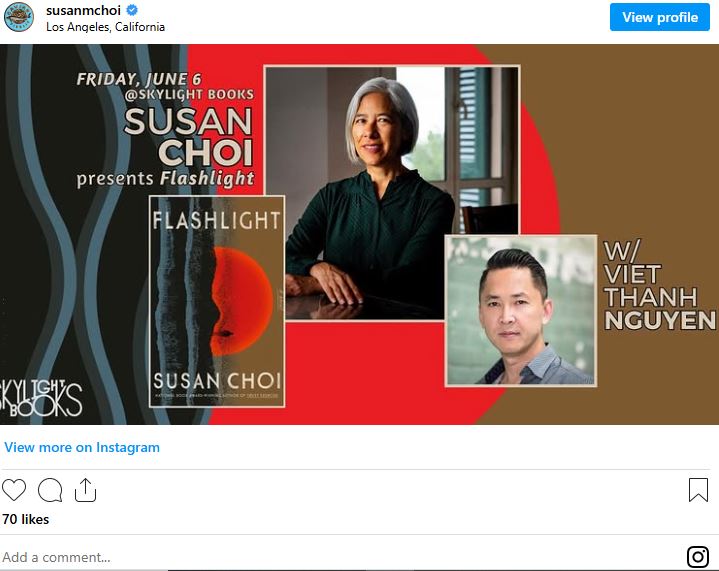Image resolution: width=719 pixels, height=571 pixels.
Task: View the 70 likes count
Action: point(26,519)
